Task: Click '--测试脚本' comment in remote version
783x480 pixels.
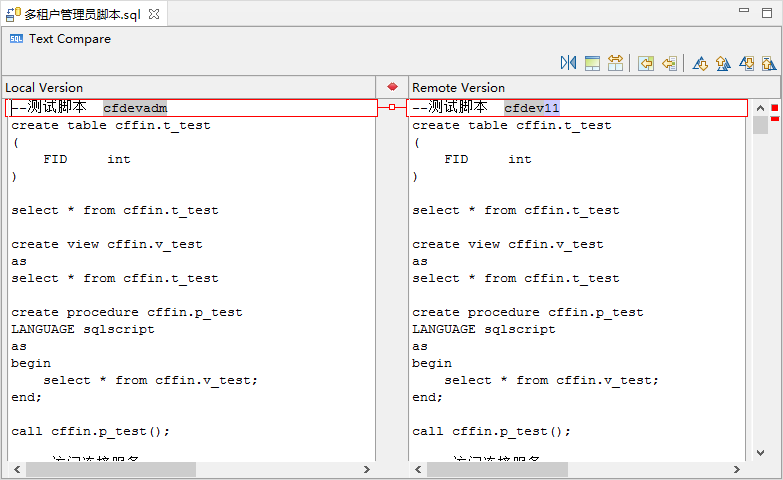Action: [450, 107]
